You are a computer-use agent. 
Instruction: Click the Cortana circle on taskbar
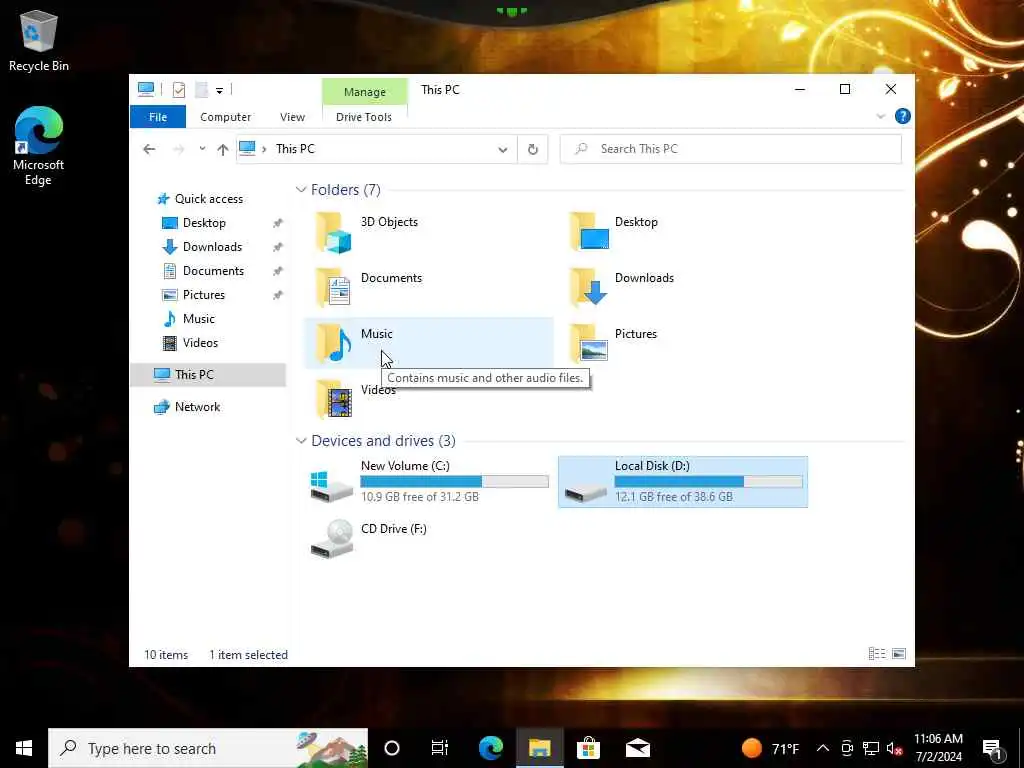[x=392, y=748]
